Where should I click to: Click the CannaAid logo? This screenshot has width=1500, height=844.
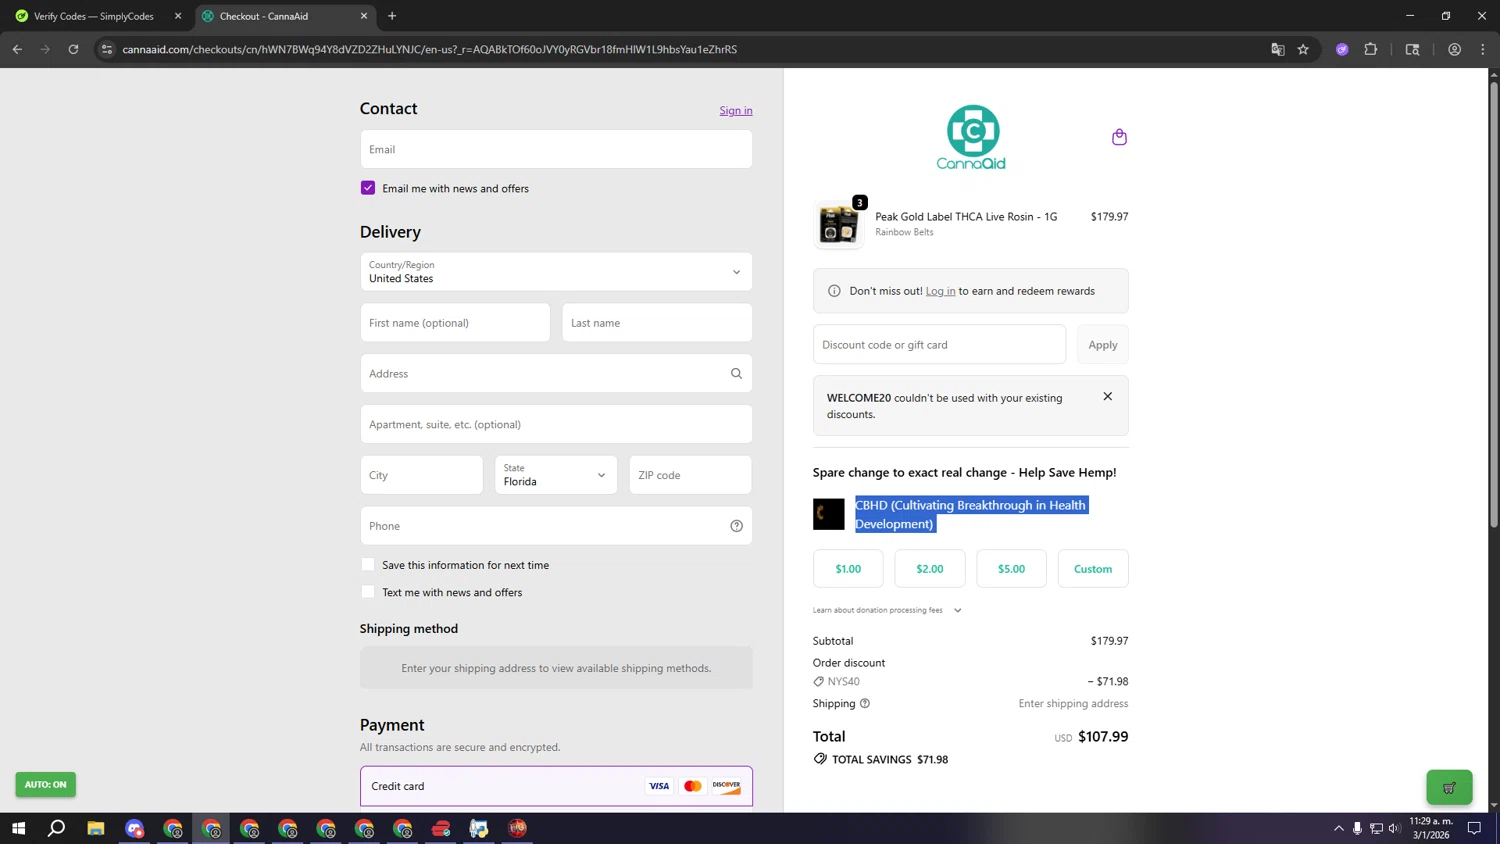(x=972, y=137)
